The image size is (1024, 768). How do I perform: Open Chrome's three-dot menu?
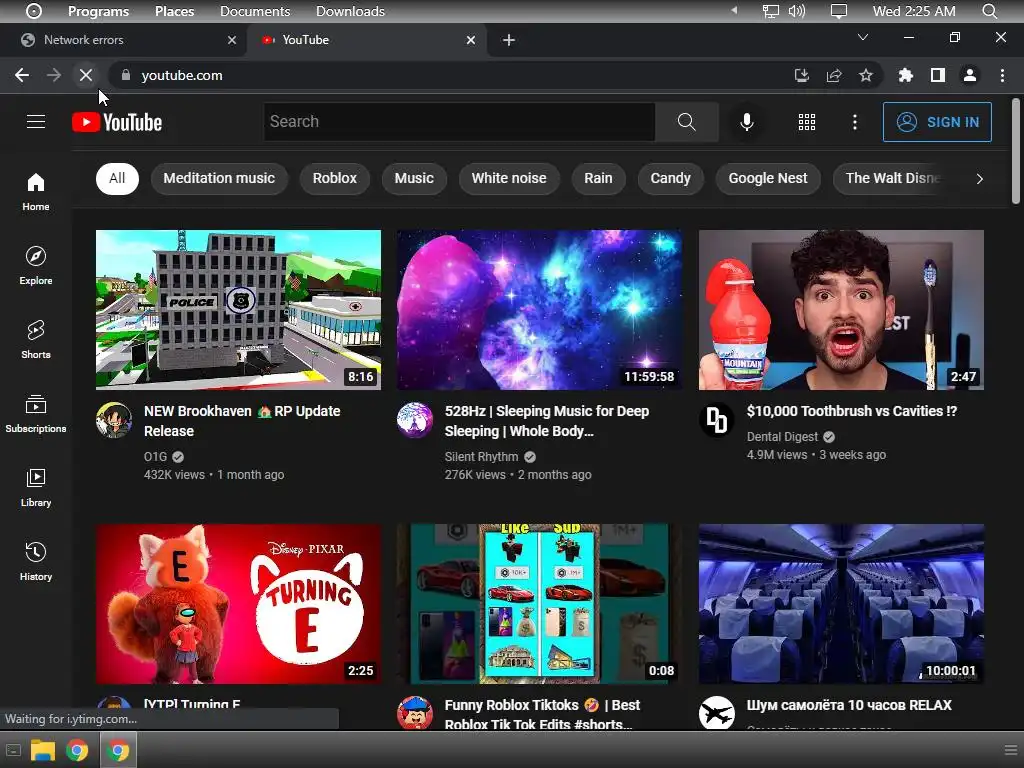pyautogui.click(x=1002, y=76)
